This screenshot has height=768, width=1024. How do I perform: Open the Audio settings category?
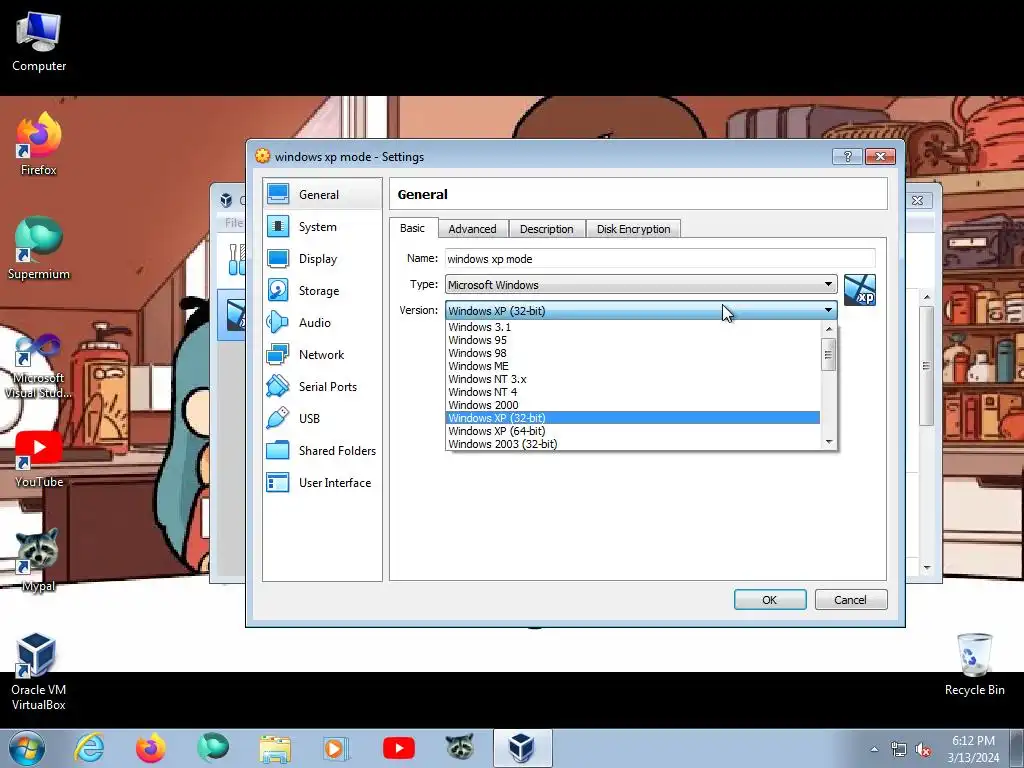(x=322, y=323)
